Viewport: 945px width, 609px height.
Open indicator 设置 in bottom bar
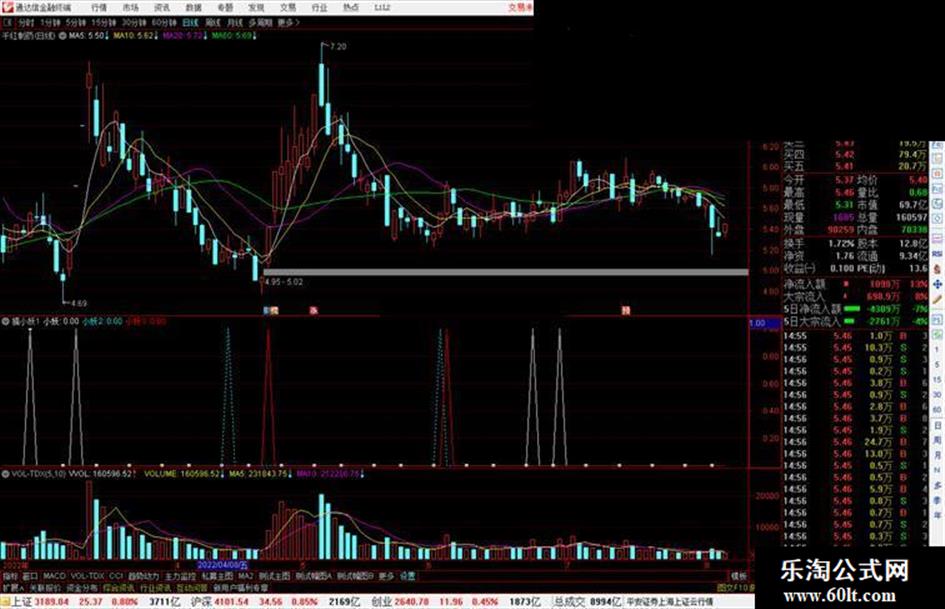point(408,576)
